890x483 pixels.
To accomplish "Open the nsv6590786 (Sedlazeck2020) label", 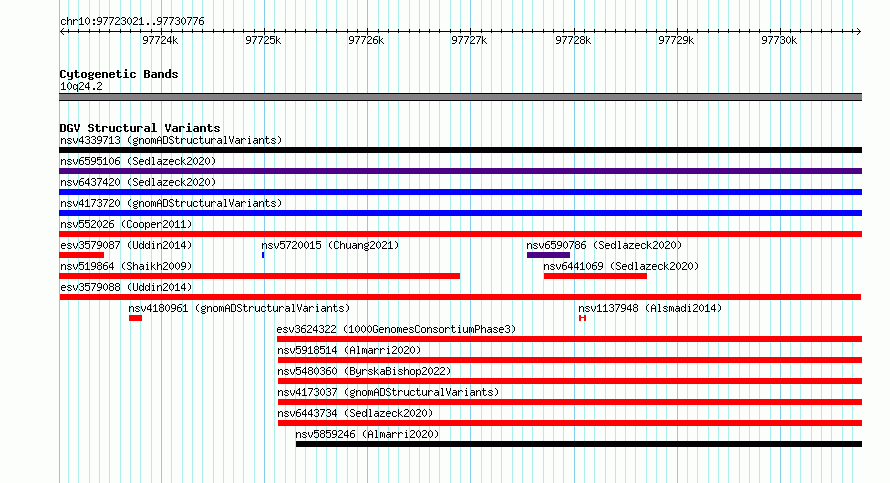I will [x=604, y=245].
